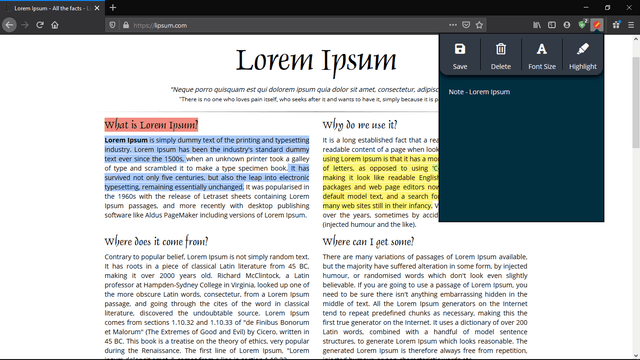Screen dimensions: 640x360
Task: Open the green shield extension
Action: pyautogui.click(x=582, y=24)
